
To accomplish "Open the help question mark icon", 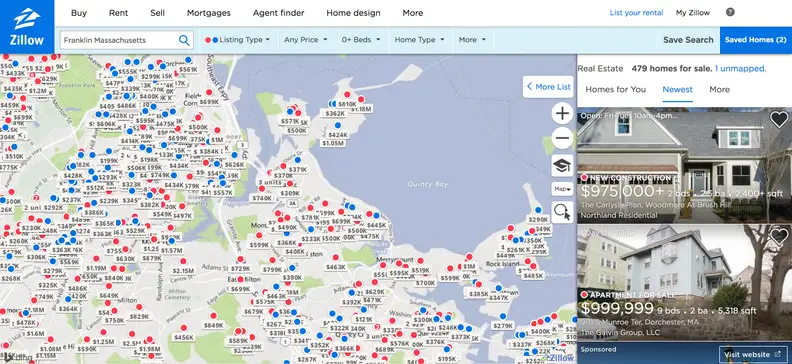I will (730, 12).
